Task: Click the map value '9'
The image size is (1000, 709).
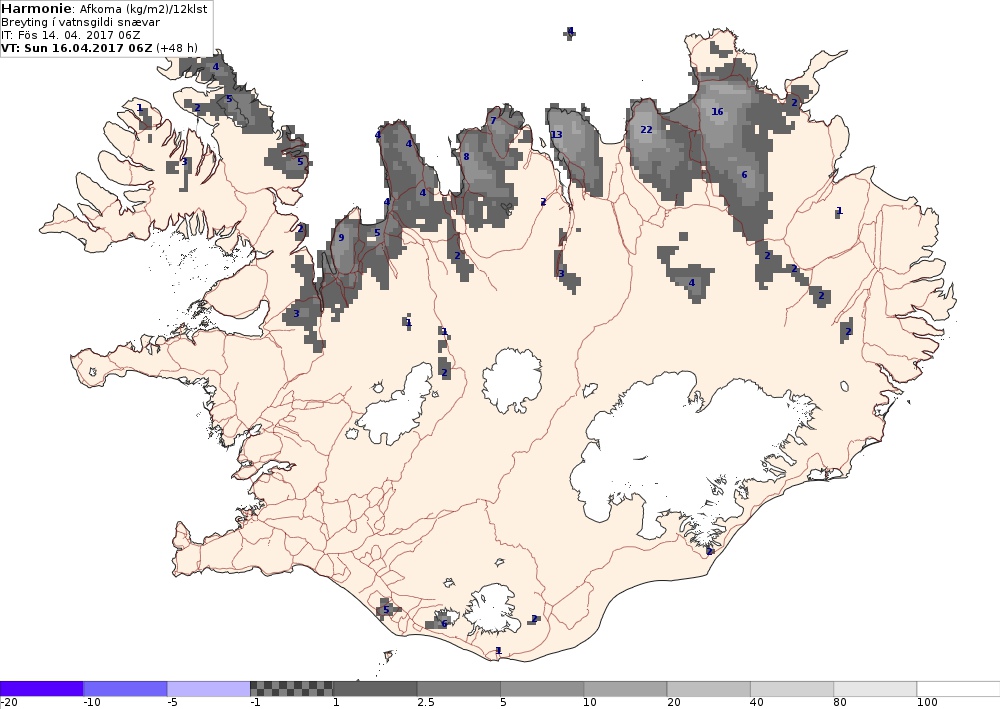Action: click(341, 238)
